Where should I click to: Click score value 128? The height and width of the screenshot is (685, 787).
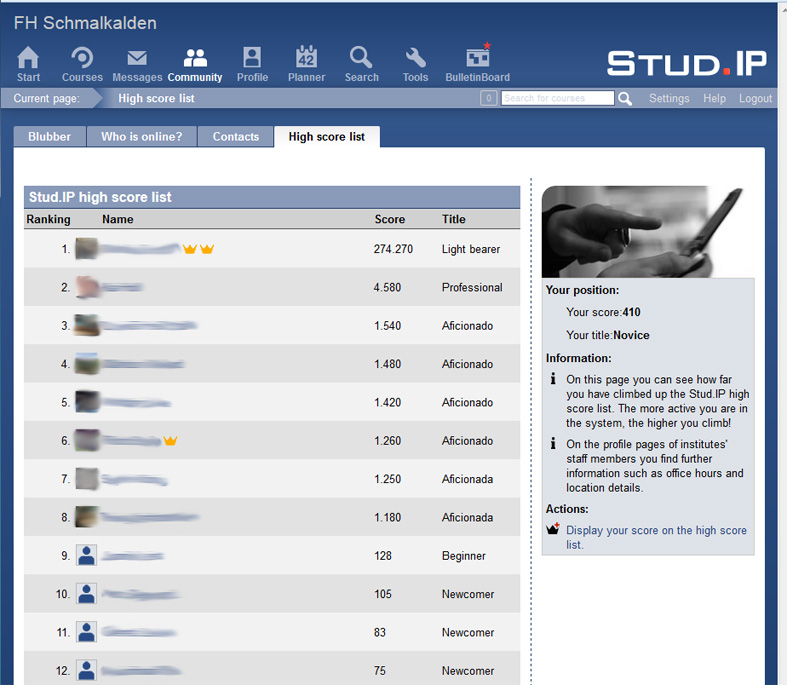pos(382,556)
